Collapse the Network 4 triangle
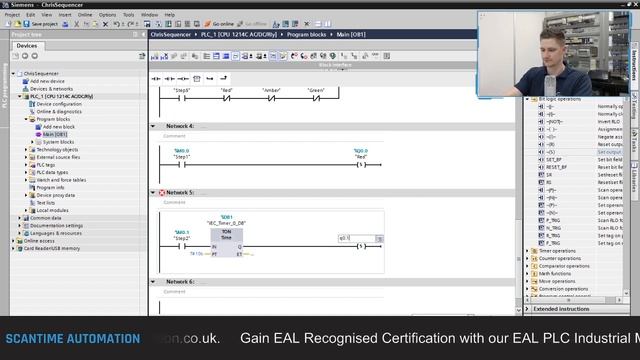This screenshot has height=360, width=640. coord(153,126)
